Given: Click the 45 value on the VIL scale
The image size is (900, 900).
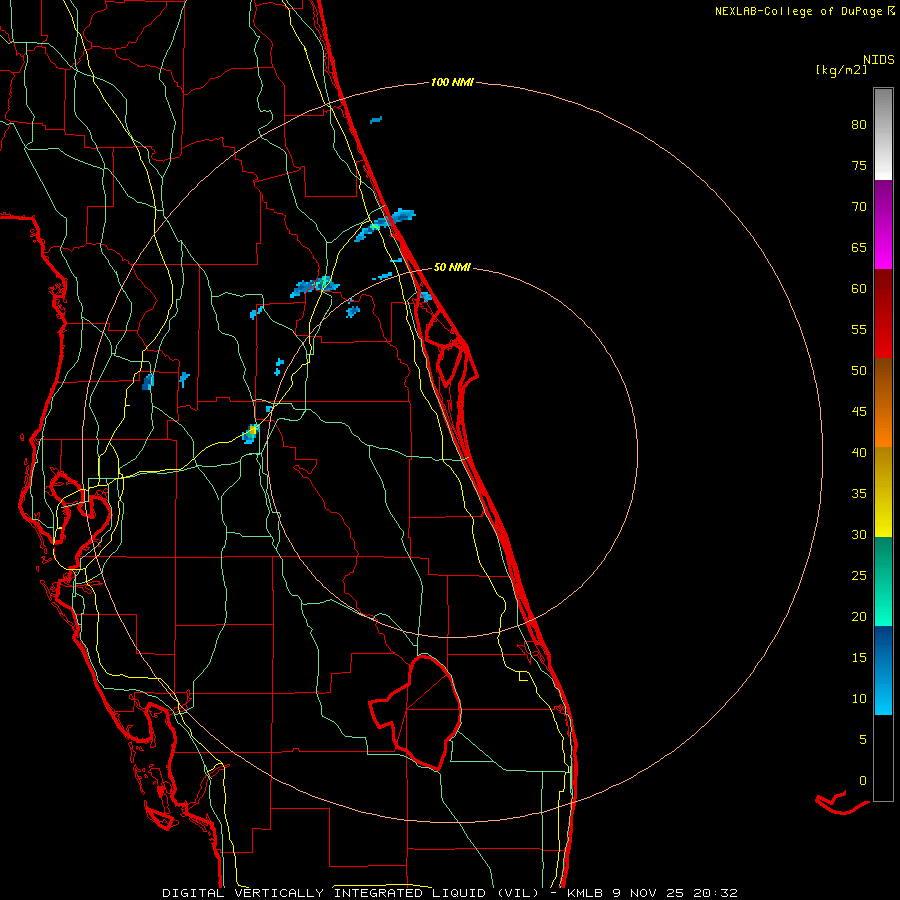Looking at the screenshot, I should (x=859, y=412).
